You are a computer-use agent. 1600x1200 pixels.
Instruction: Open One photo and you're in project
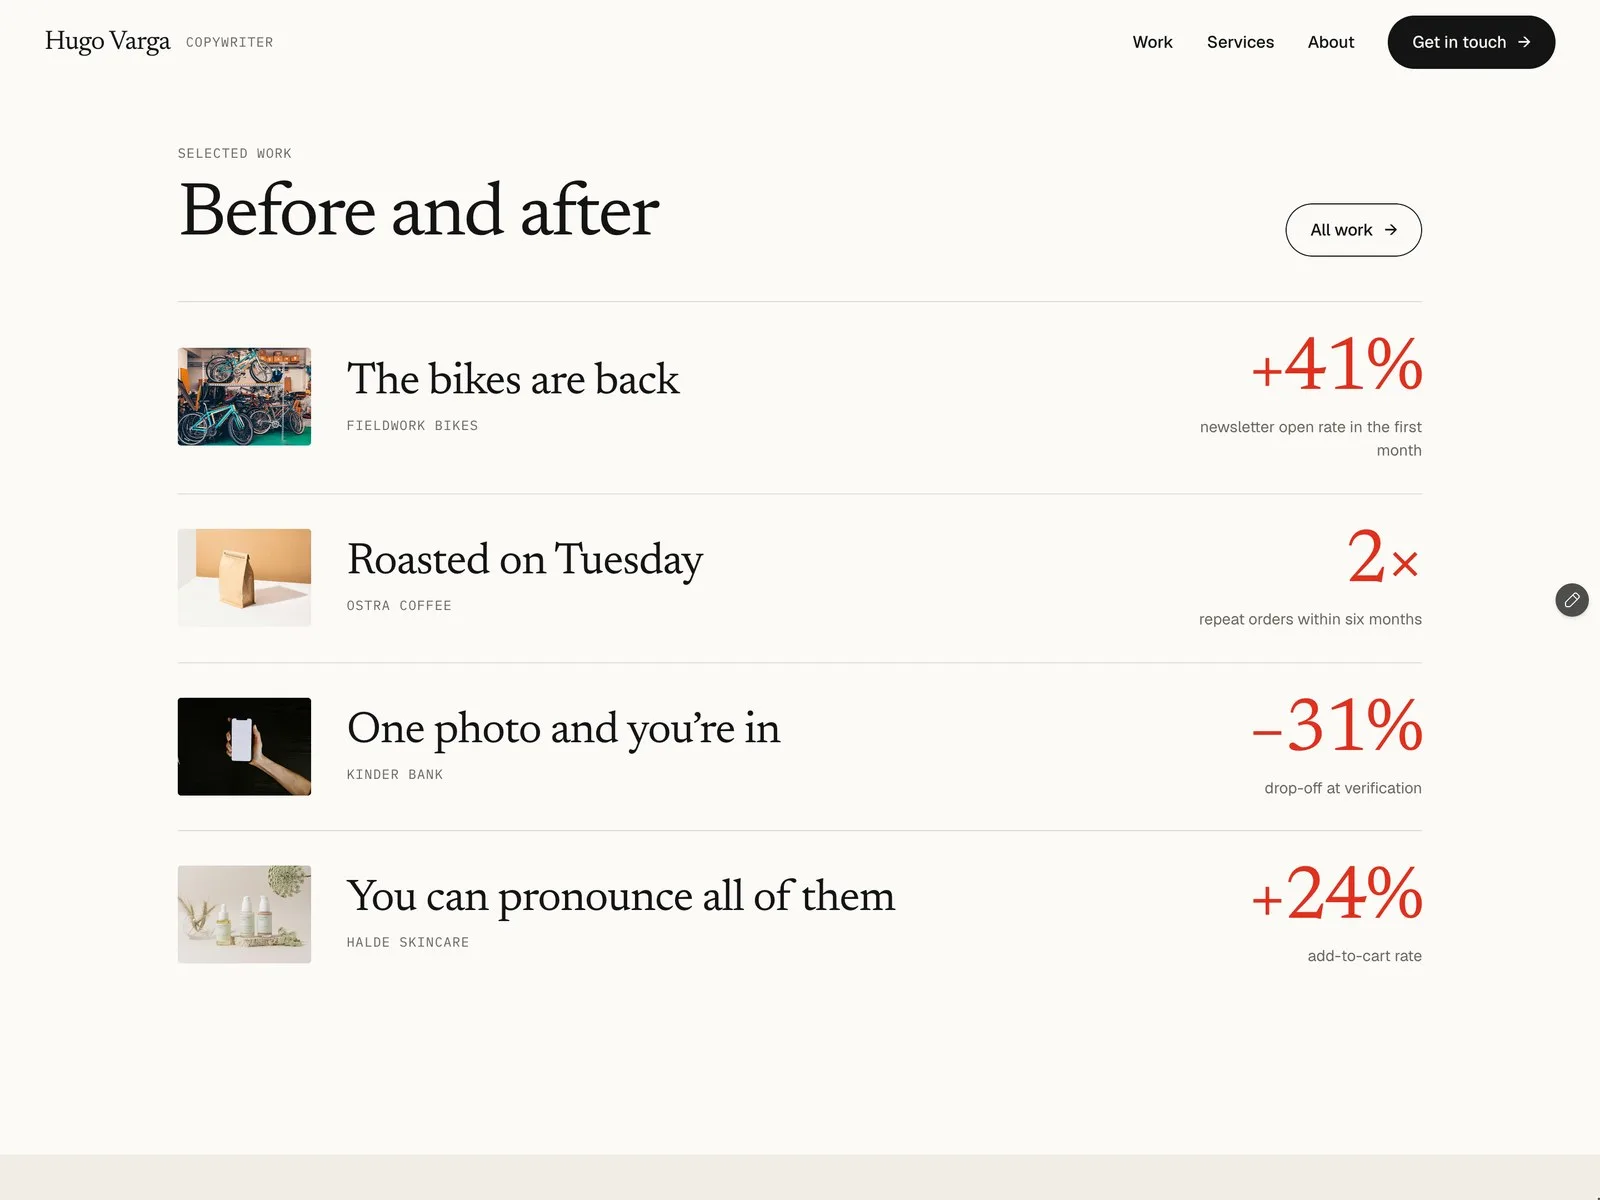pyautogui.click(x=564, y=729)
